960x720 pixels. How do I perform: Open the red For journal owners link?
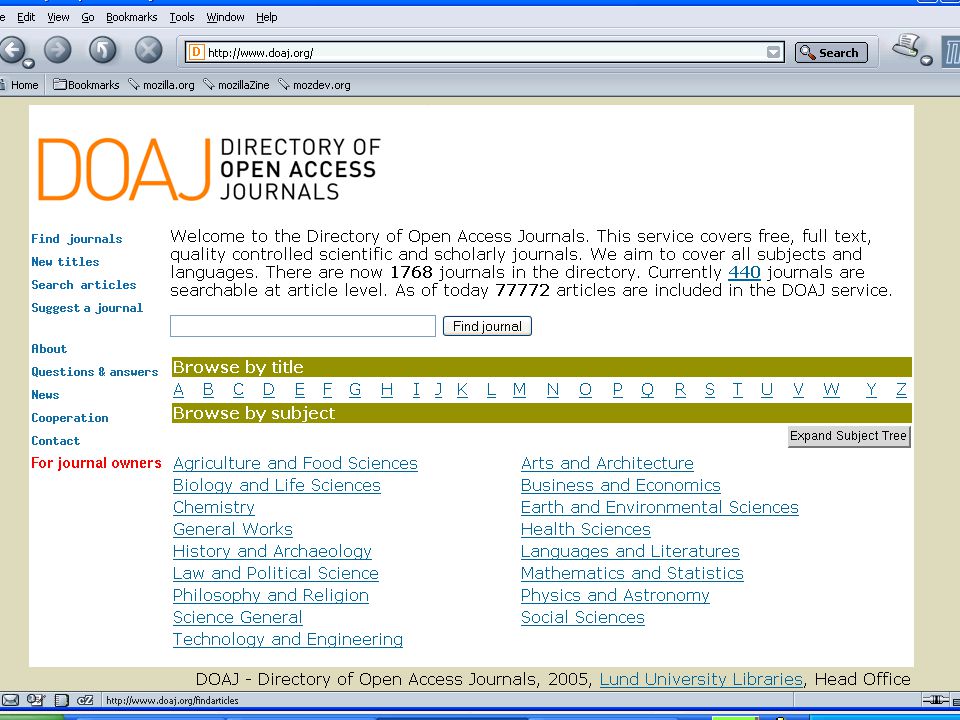96,463
